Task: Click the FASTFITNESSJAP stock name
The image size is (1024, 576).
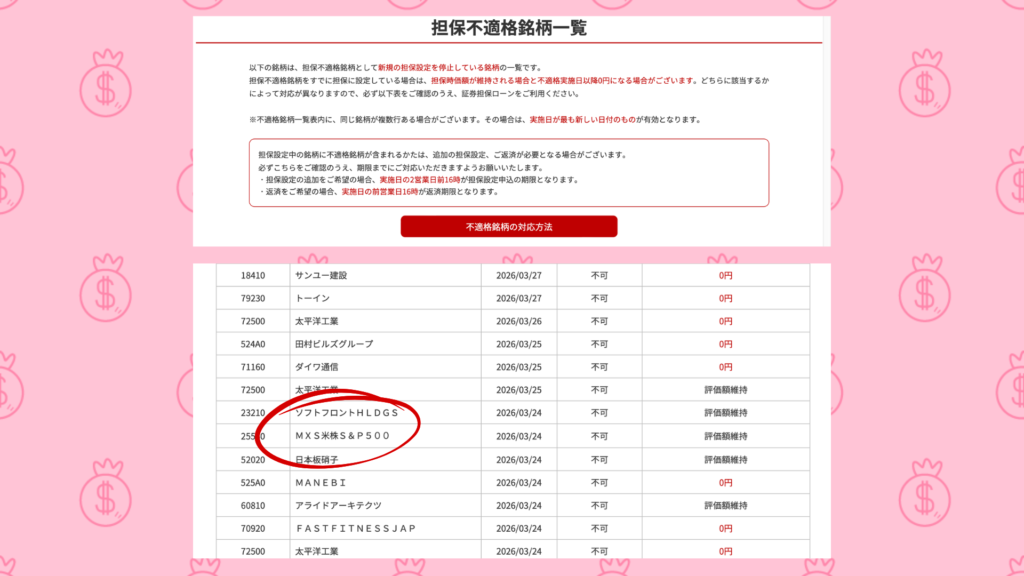Action: point(355,528)
